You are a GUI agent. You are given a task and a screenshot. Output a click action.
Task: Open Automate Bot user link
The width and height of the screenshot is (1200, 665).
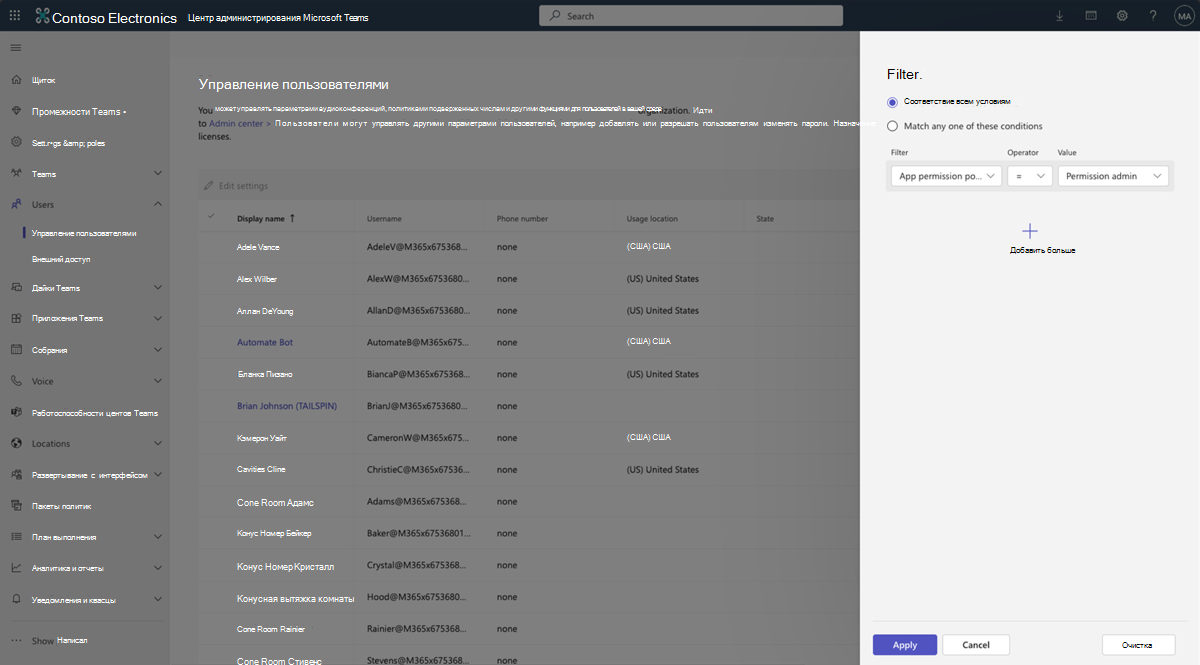coord(265,342)
